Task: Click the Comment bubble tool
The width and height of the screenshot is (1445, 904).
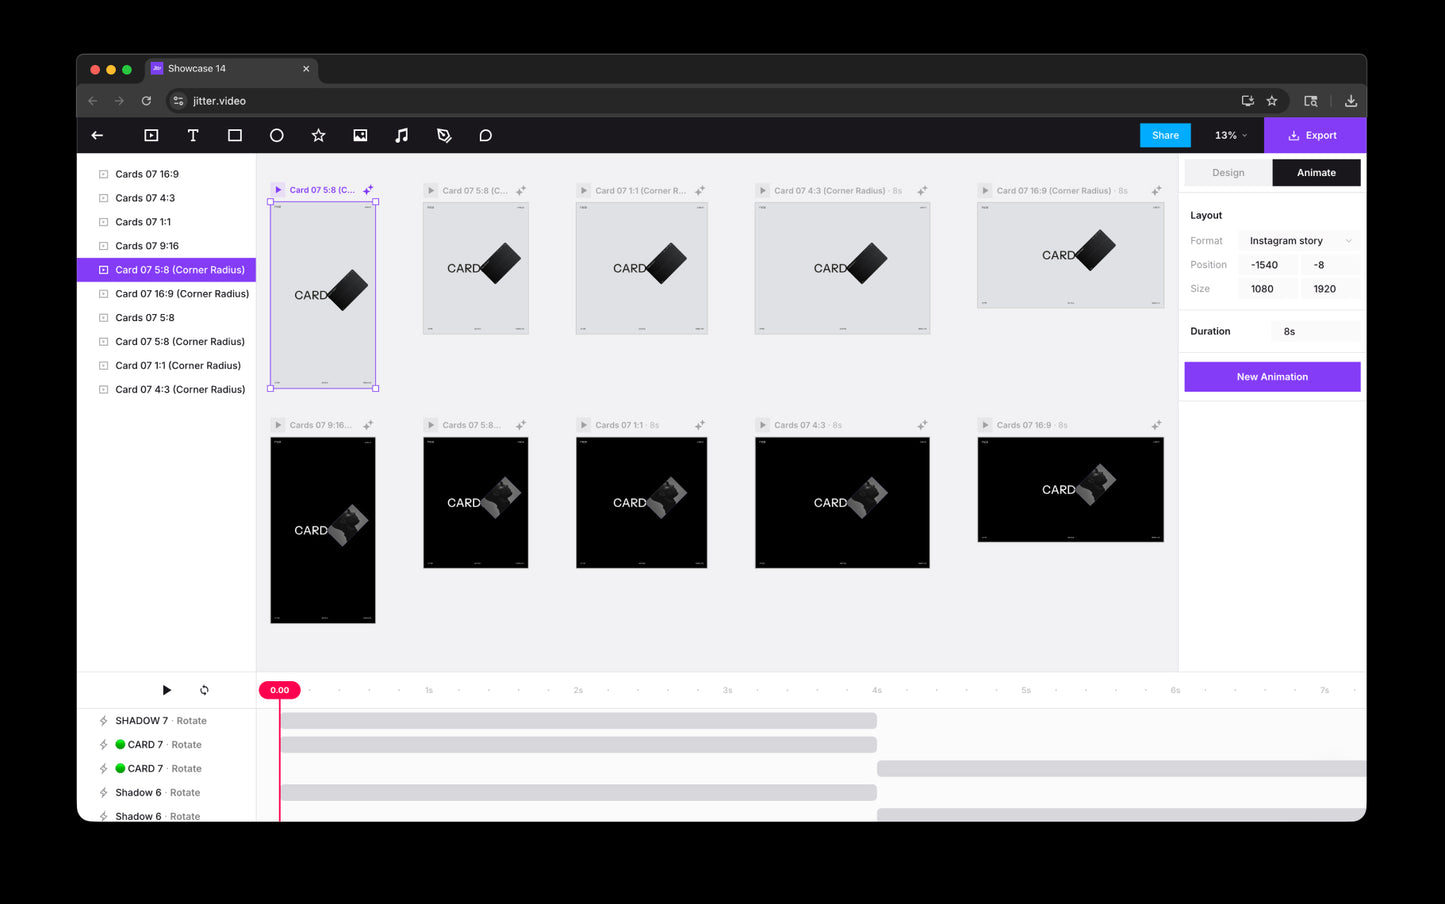Action: pos(486,135)
